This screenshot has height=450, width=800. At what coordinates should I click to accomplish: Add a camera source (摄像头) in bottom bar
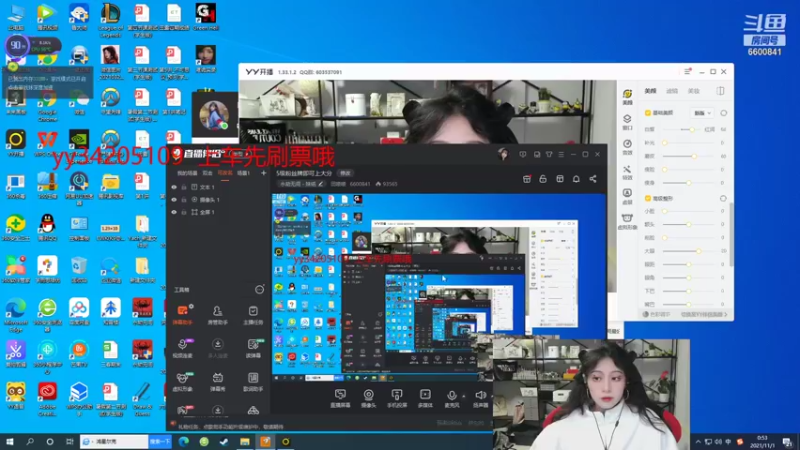[x=368, y=395]
